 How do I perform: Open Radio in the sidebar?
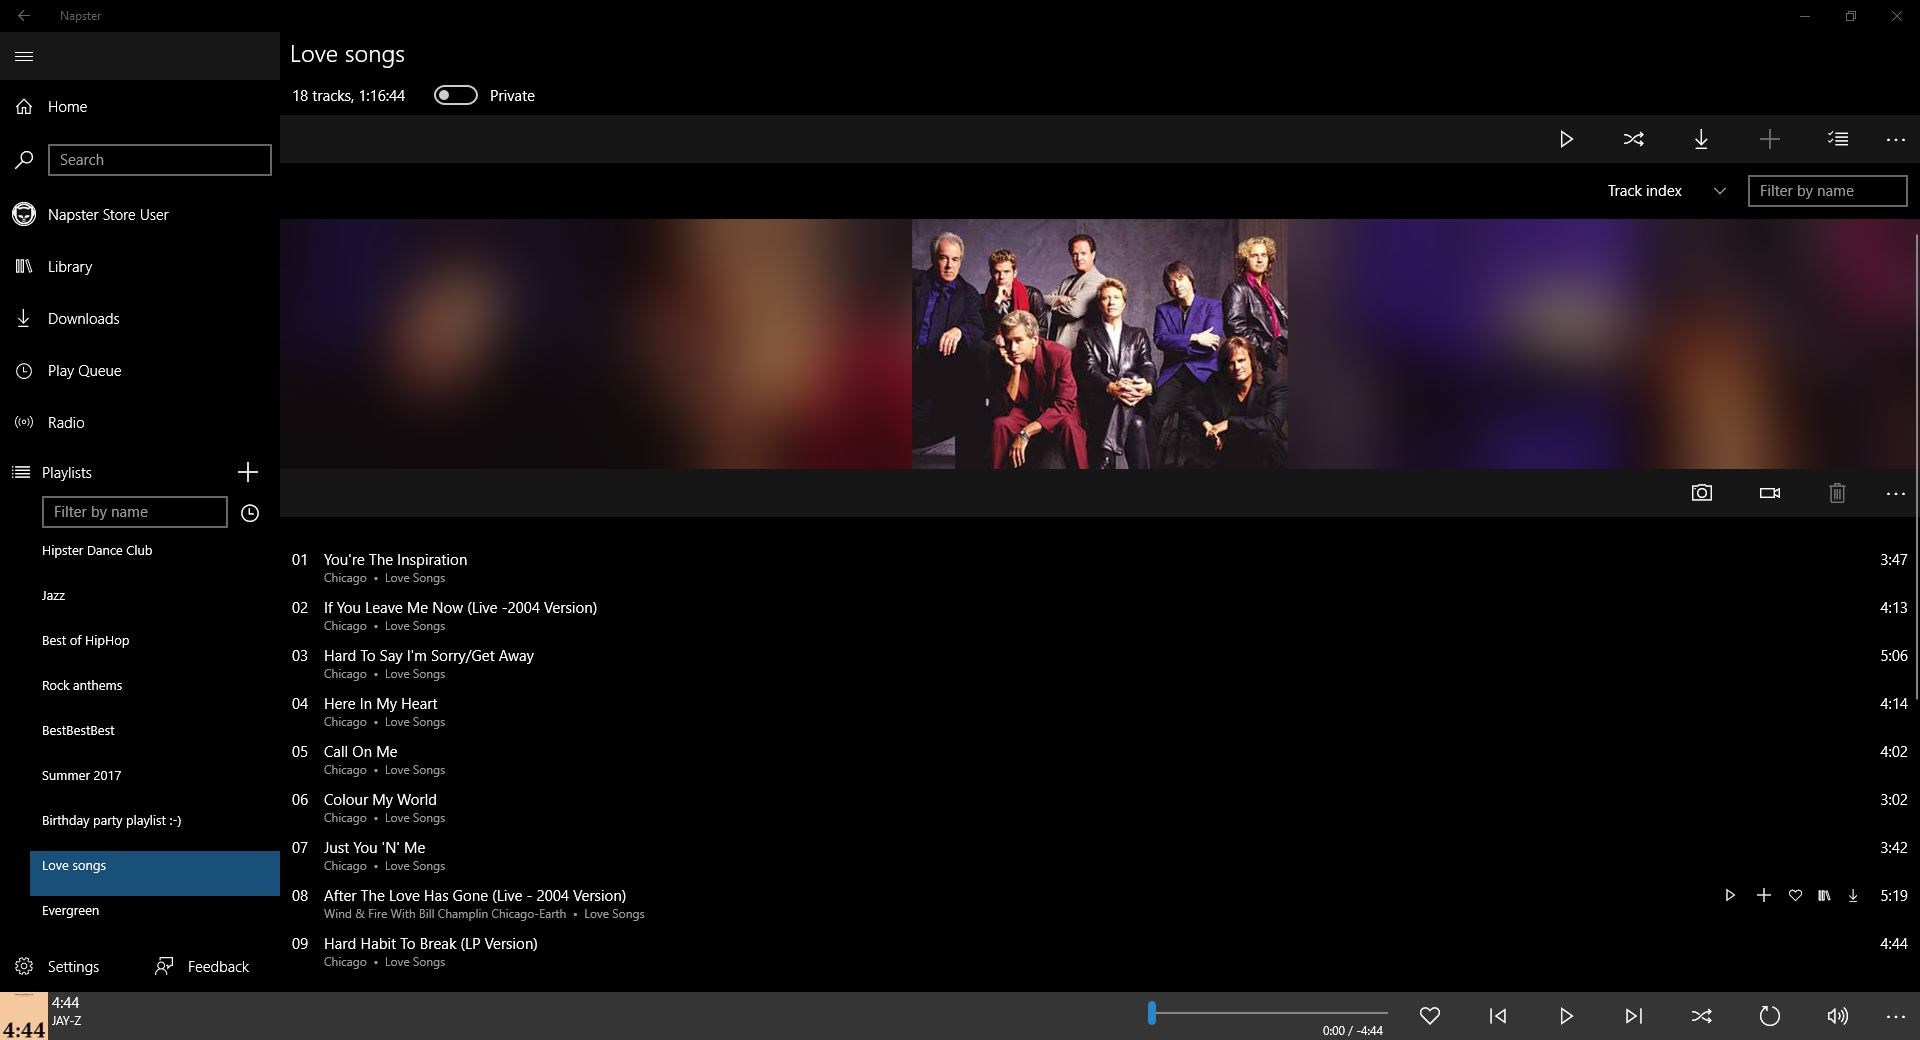[66, 422]
